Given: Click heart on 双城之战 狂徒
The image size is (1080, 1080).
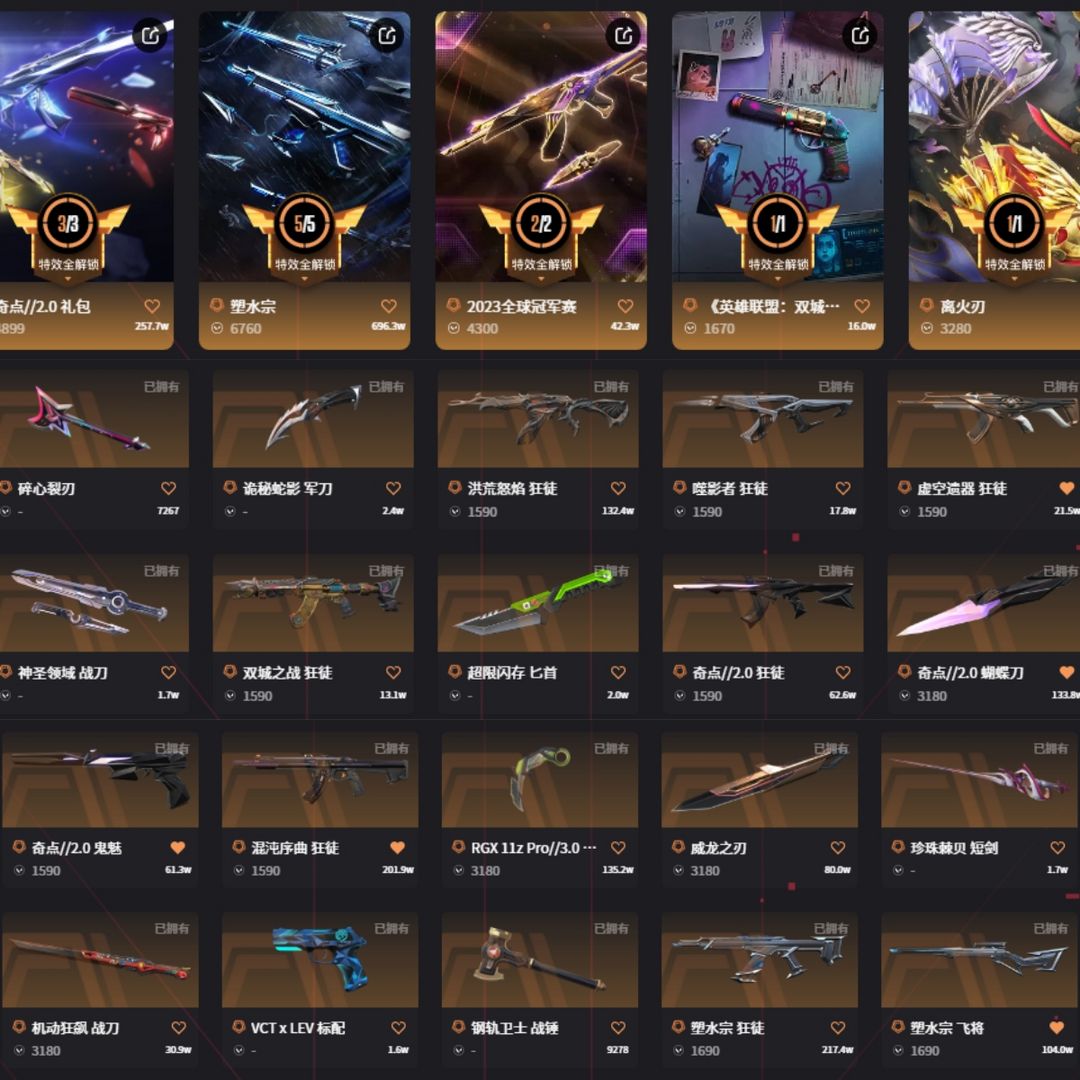Looking at the screenshot, I should 393,672.
